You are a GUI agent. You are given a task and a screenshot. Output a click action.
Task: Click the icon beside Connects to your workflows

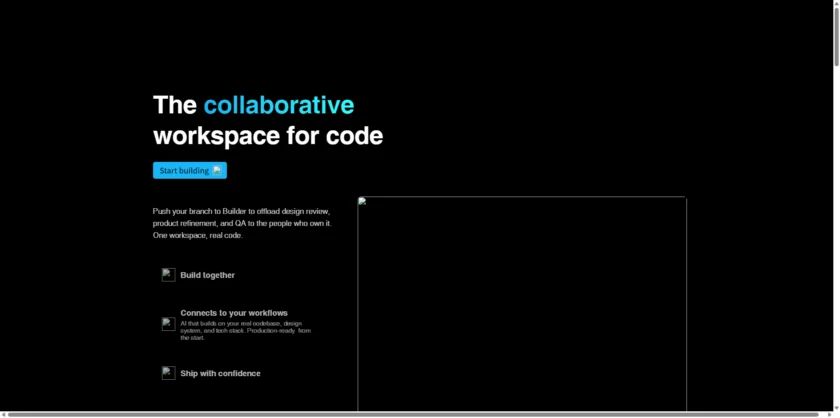[x=168, y=324]
